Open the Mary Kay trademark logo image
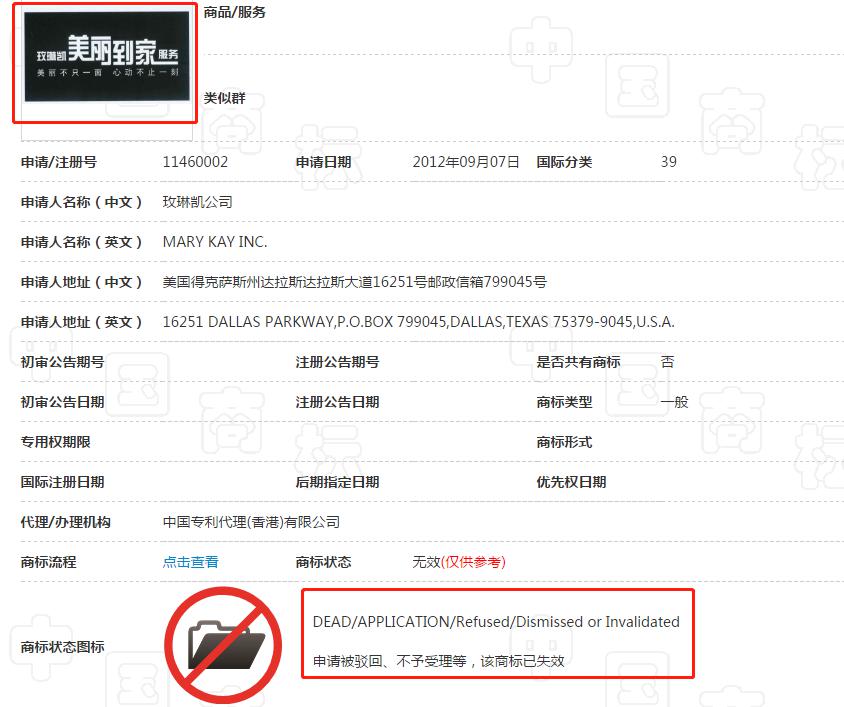 click(x=106, y=57)
